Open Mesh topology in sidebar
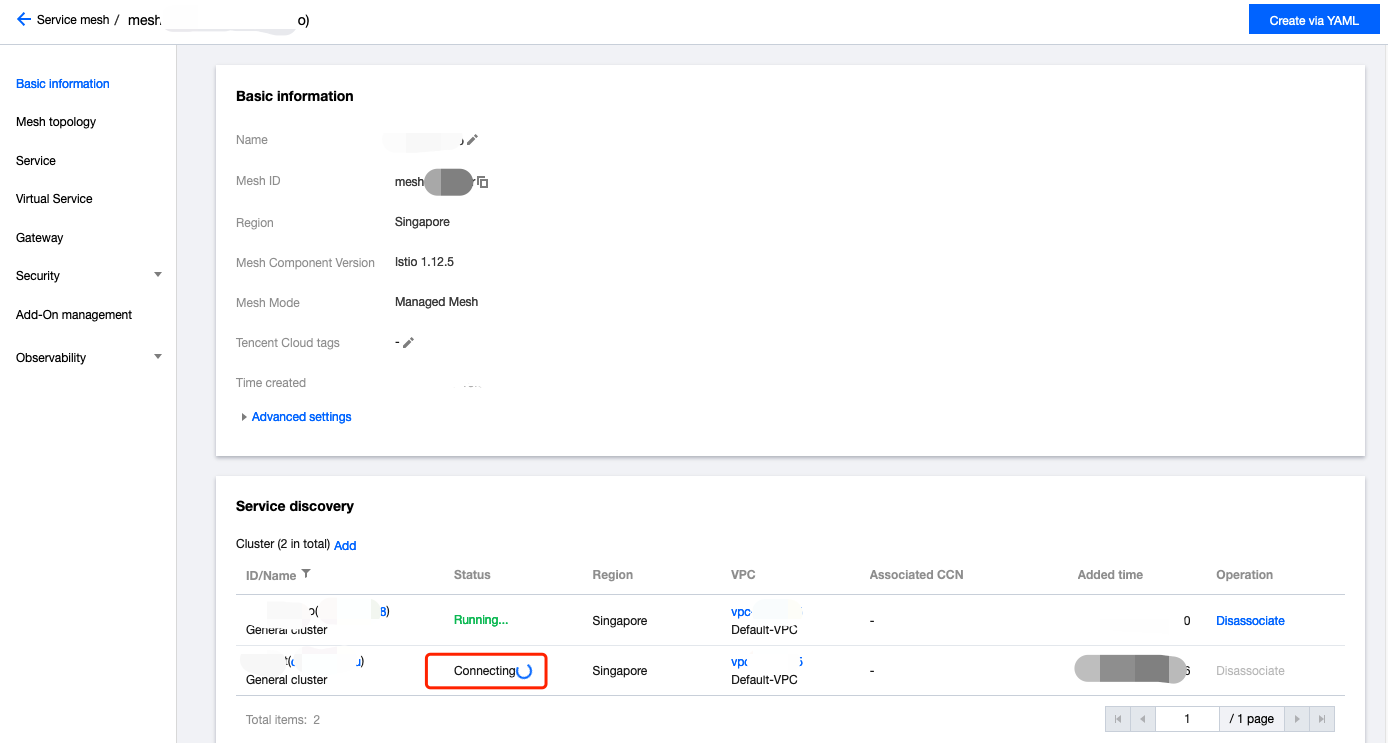1388x743 pixels. pos(56,122)
